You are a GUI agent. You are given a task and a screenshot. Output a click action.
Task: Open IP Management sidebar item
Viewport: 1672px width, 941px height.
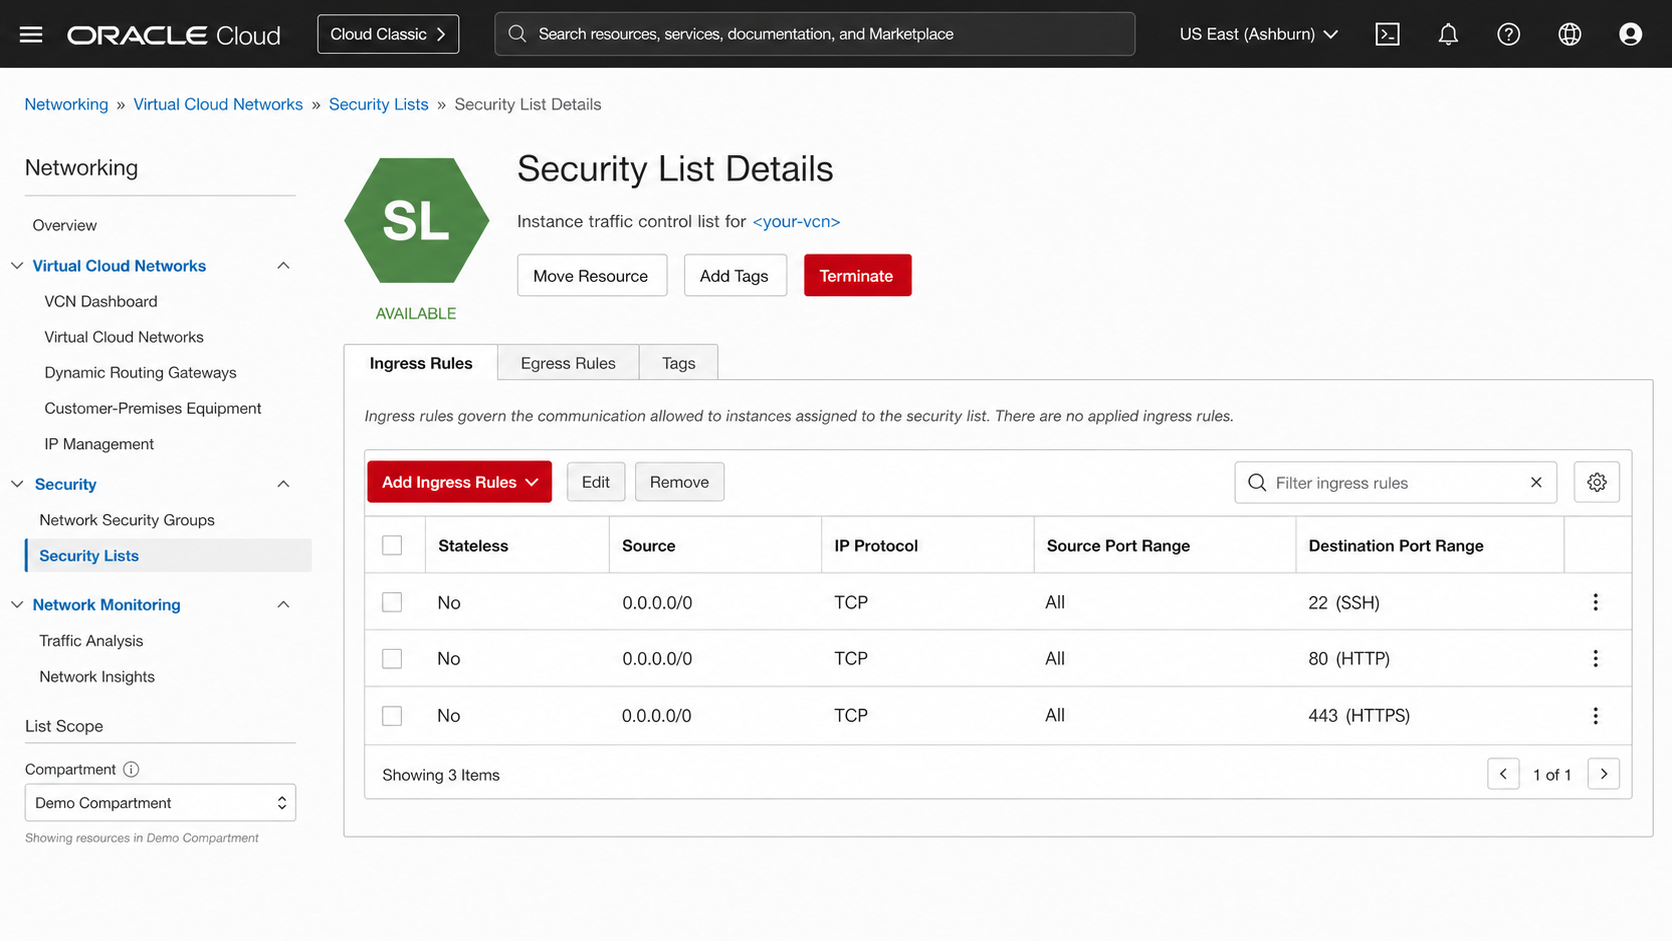tap(99, 444)
